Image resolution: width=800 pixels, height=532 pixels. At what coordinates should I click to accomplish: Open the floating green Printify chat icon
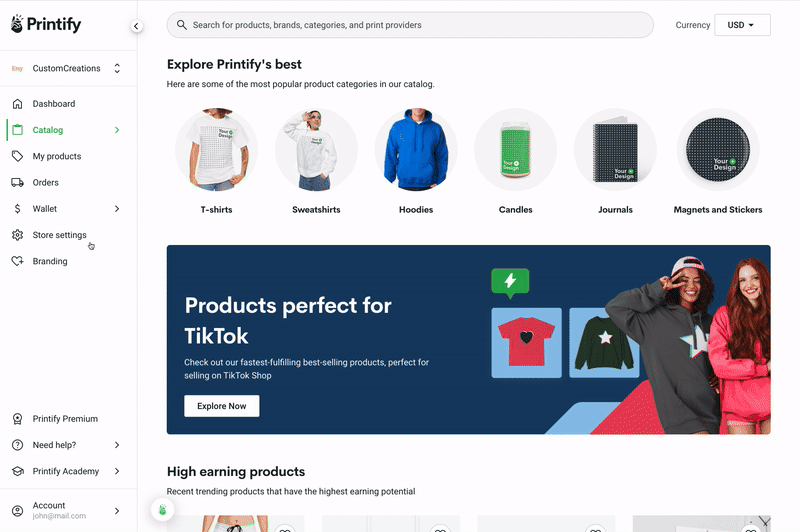point(163,510)
